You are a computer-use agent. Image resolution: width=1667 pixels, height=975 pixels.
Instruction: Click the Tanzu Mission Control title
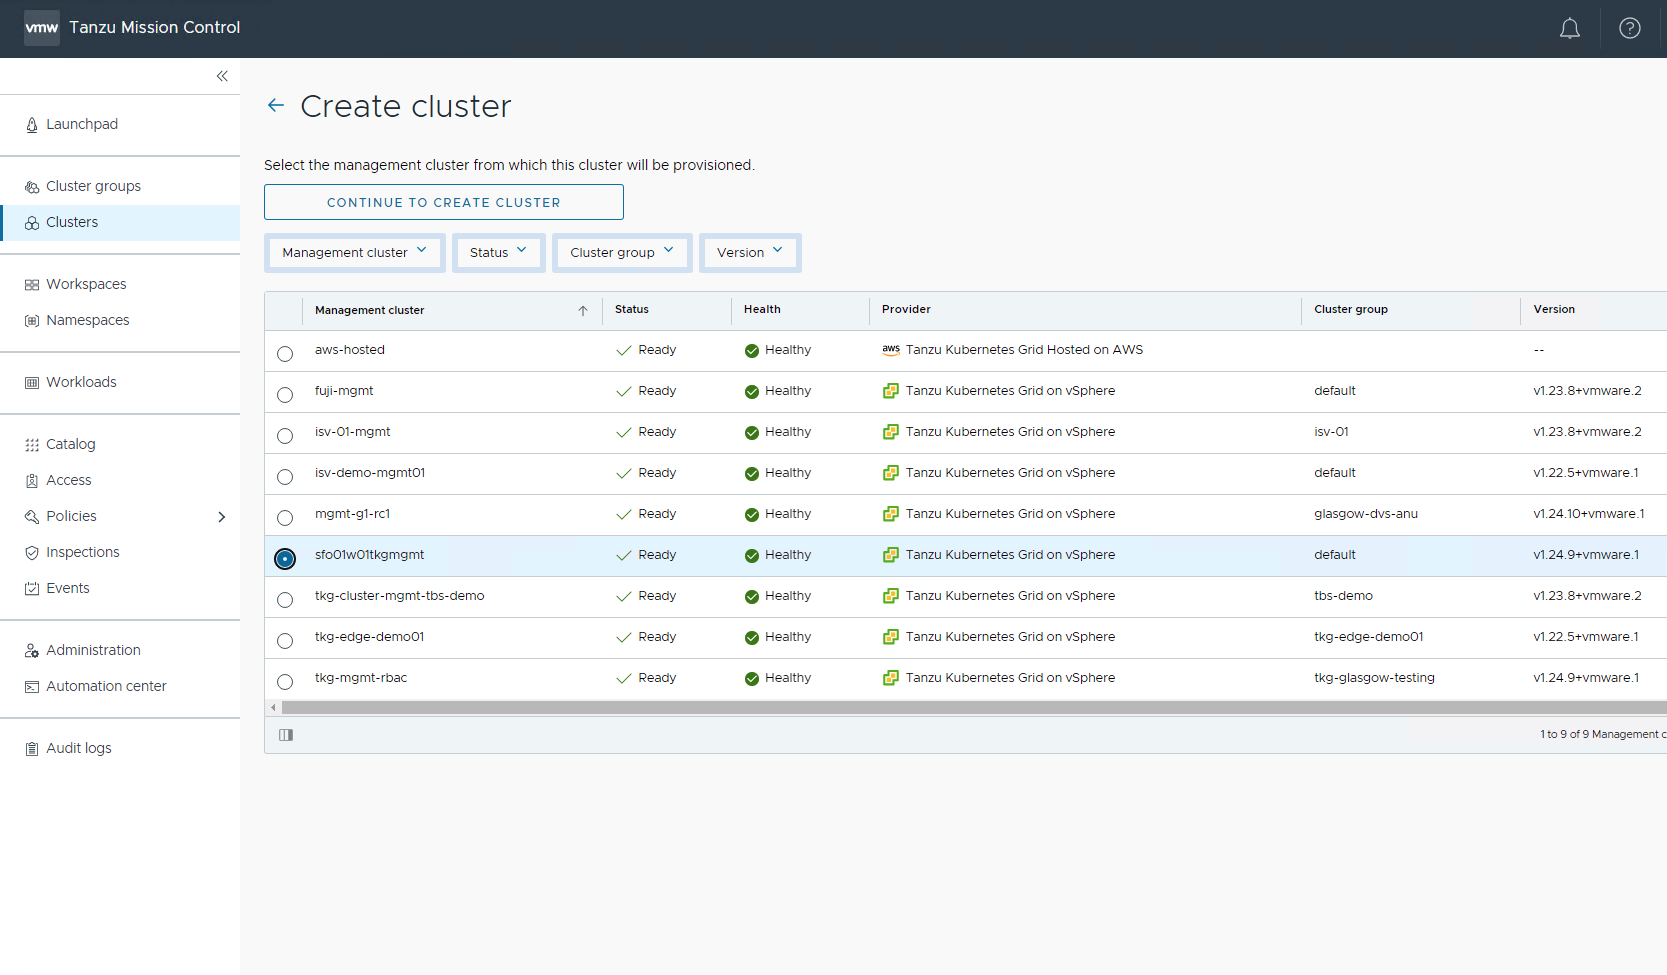click(x=155, y=28)
